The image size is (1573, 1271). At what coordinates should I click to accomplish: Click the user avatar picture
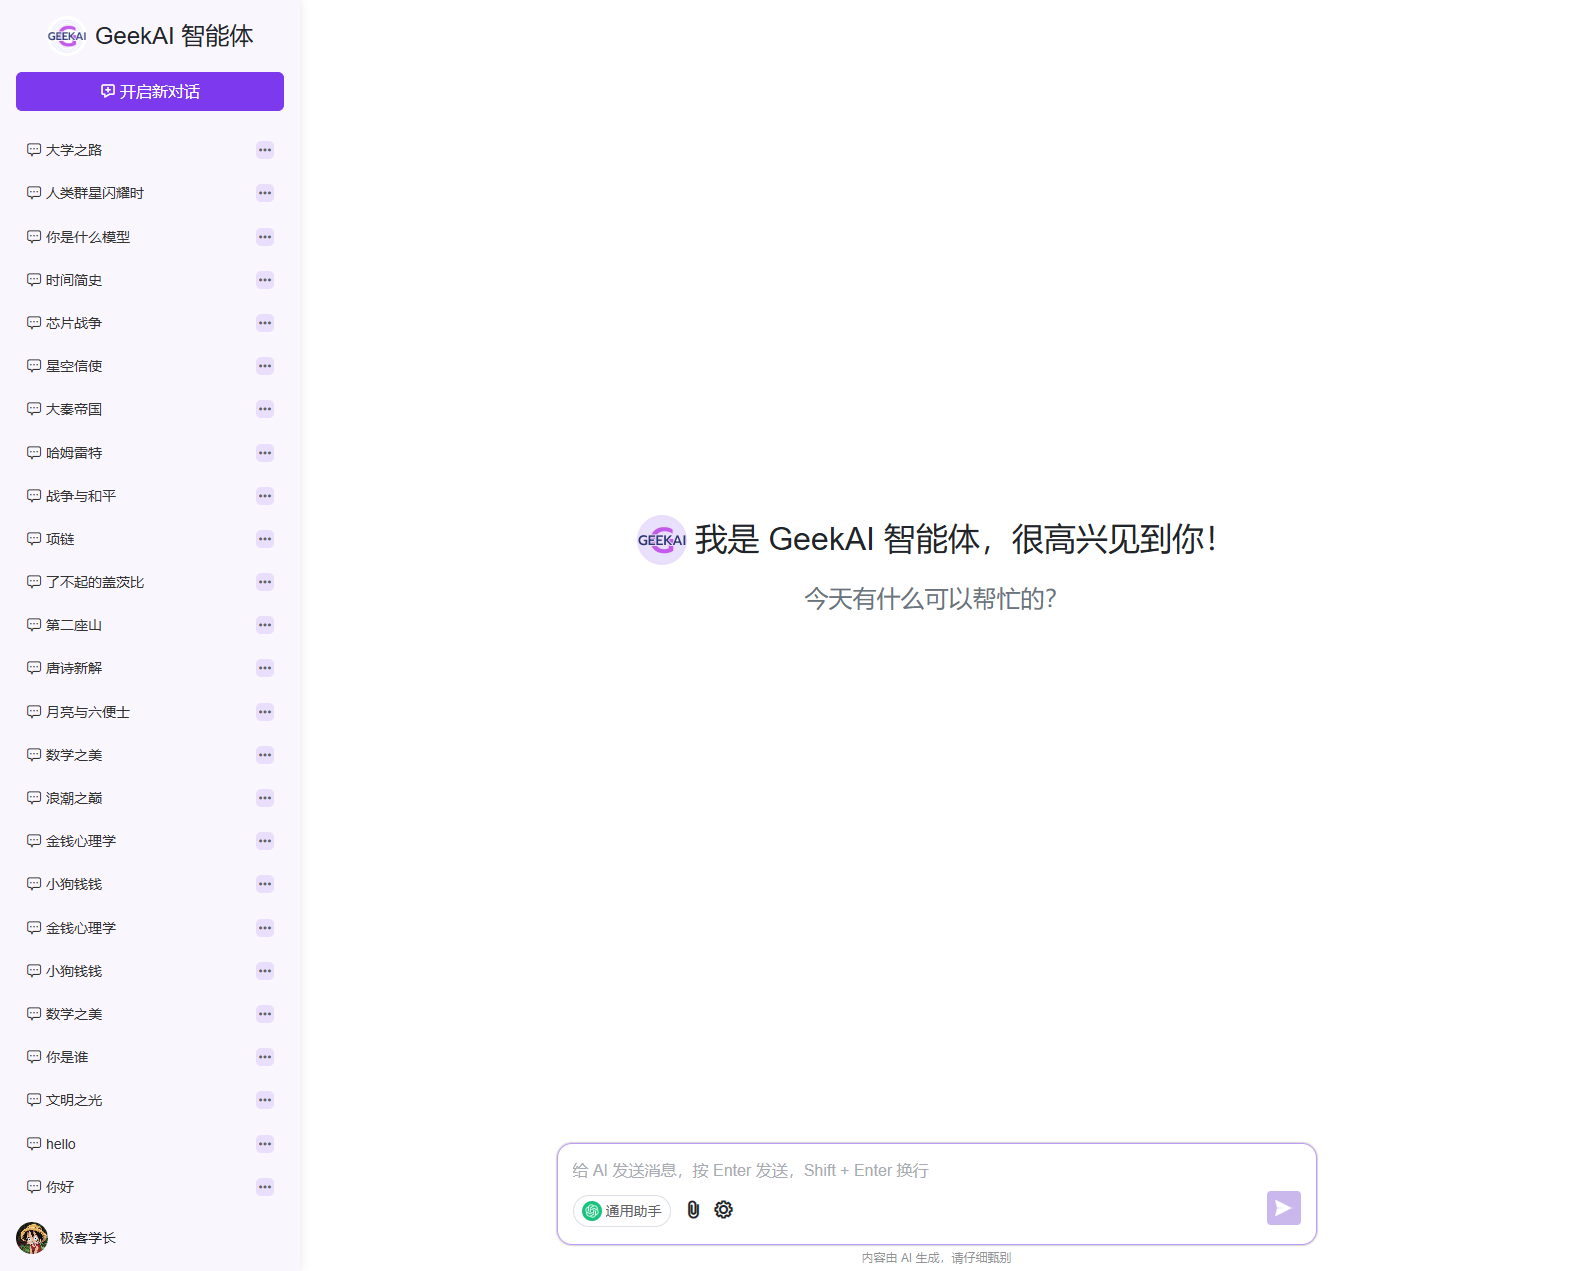tap(32, 1238)
